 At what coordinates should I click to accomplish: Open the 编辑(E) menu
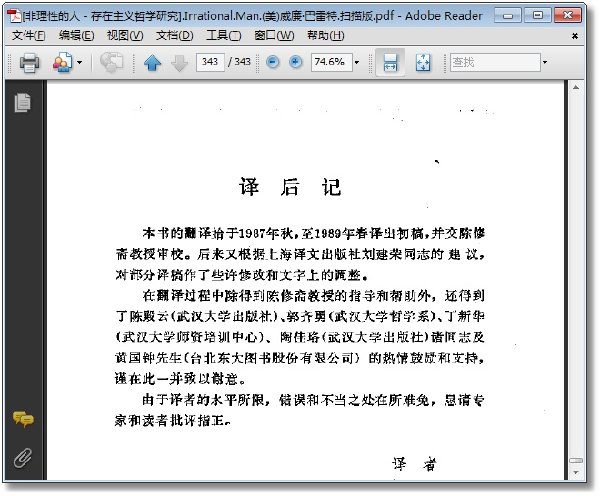[x=76, y=36]
